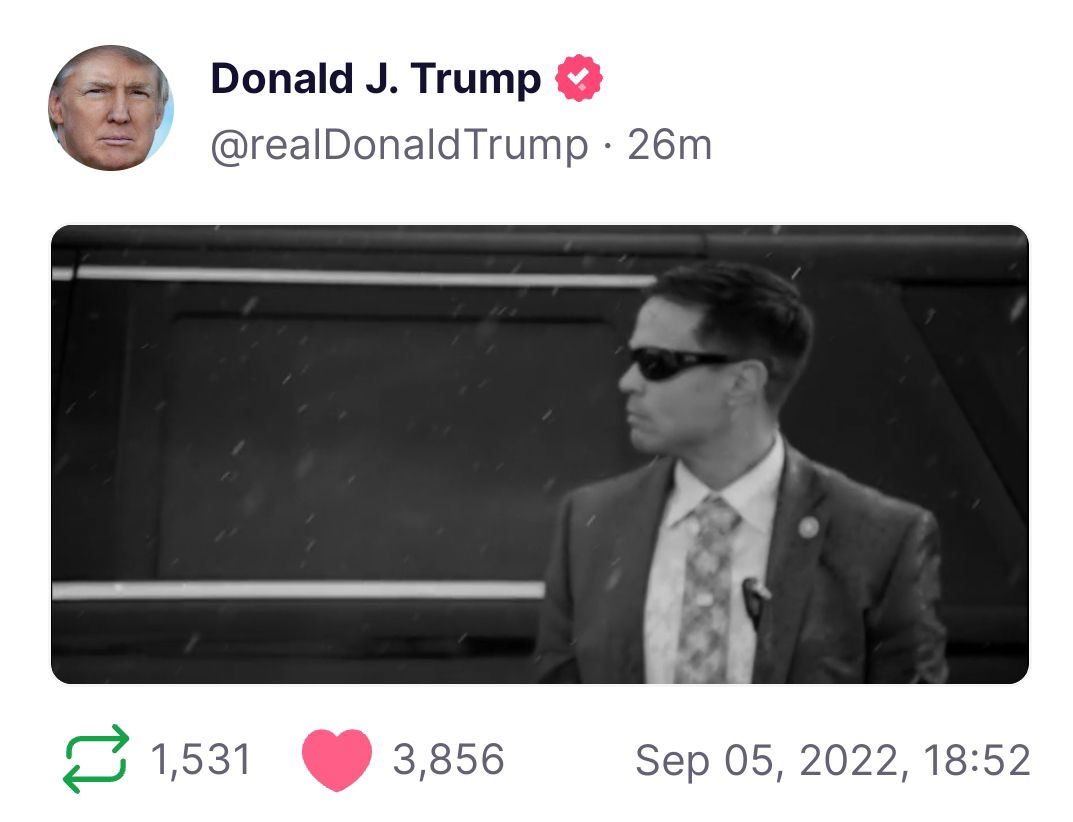Click the upper white stripe in the photo
Screen dimensions: 1073x822
tap(360, 274)
